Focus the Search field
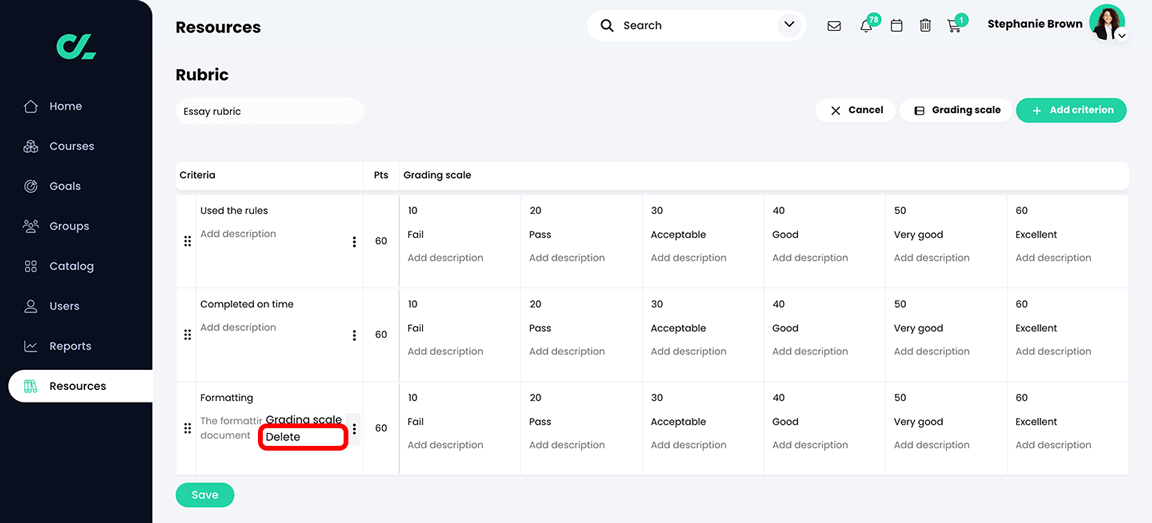Viewport: 1152px width, 523px height. [x=696, y=26]
